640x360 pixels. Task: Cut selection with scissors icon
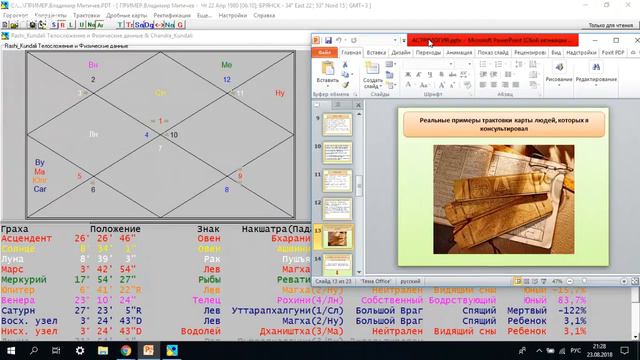tap(345, 64)
